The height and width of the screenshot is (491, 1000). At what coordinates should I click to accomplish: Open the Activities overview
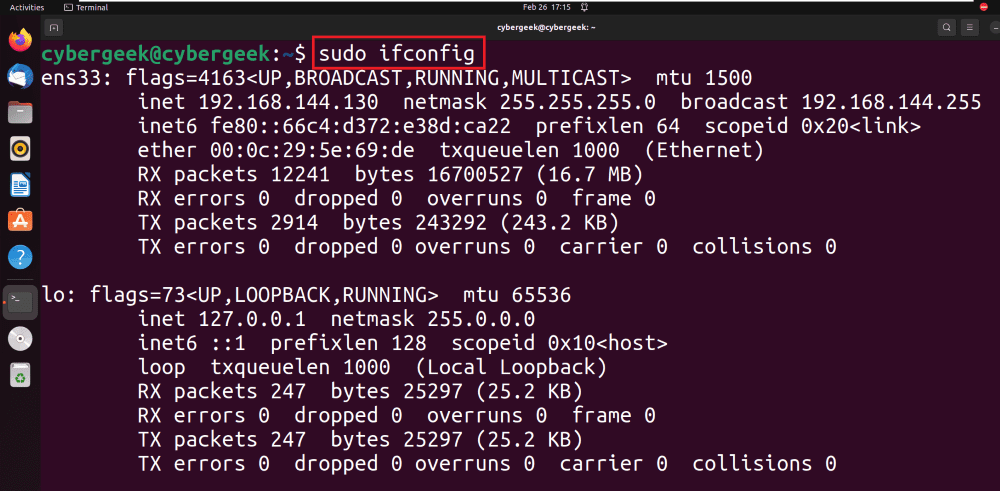pos(27,7)
